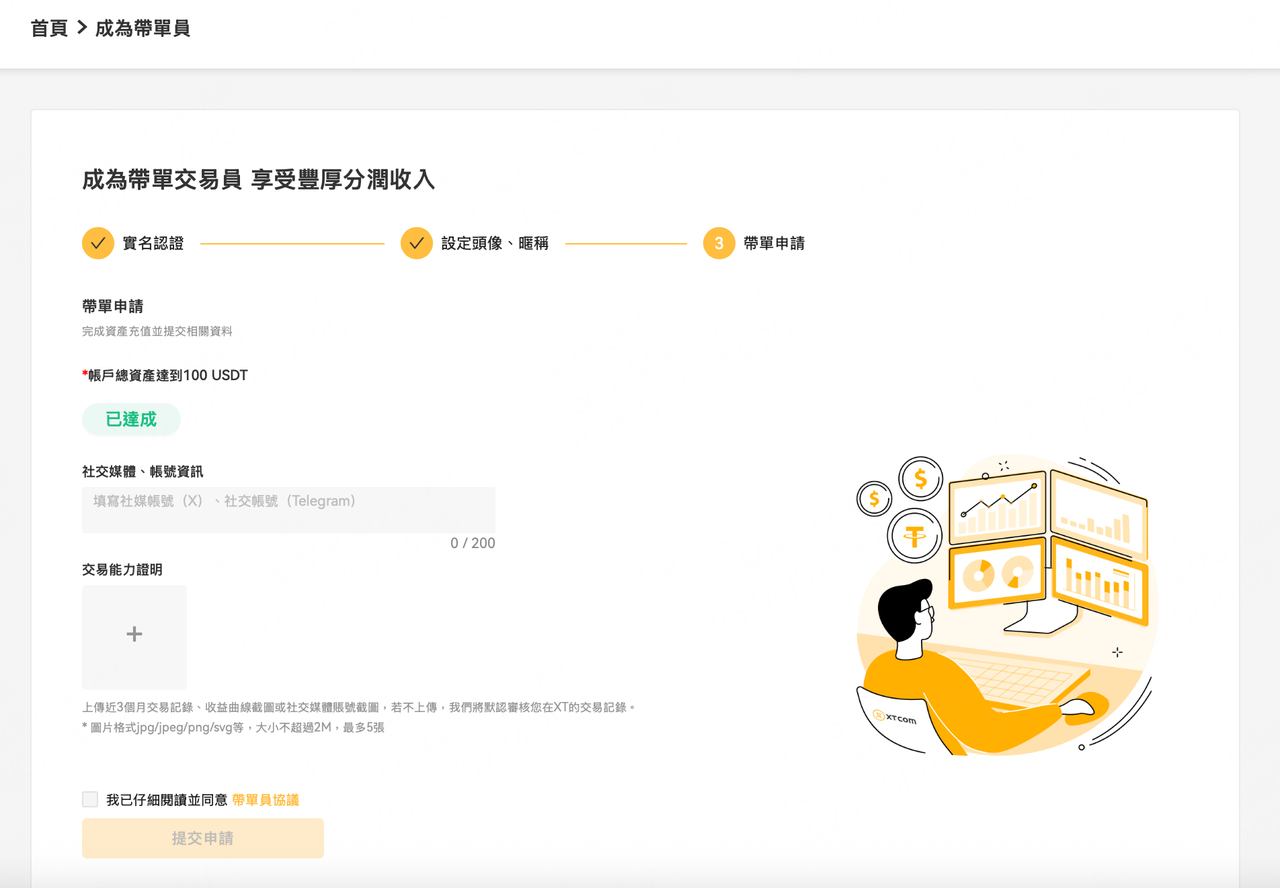Click the plus icon to upload image
The width and height of the screenshot is (1280, 888).
pyautogui.click(x=134, y=634)
